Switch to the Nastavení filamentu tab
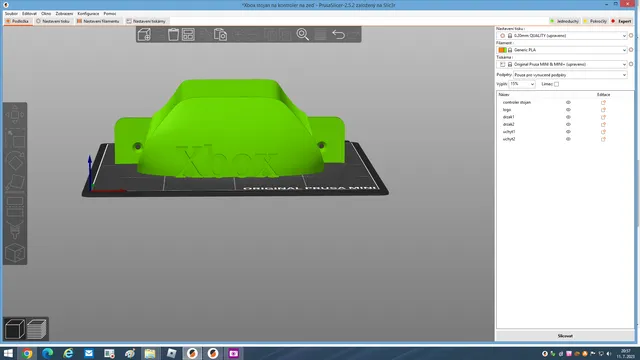Viewport: 640px width, 360px height. click(98, 21)
